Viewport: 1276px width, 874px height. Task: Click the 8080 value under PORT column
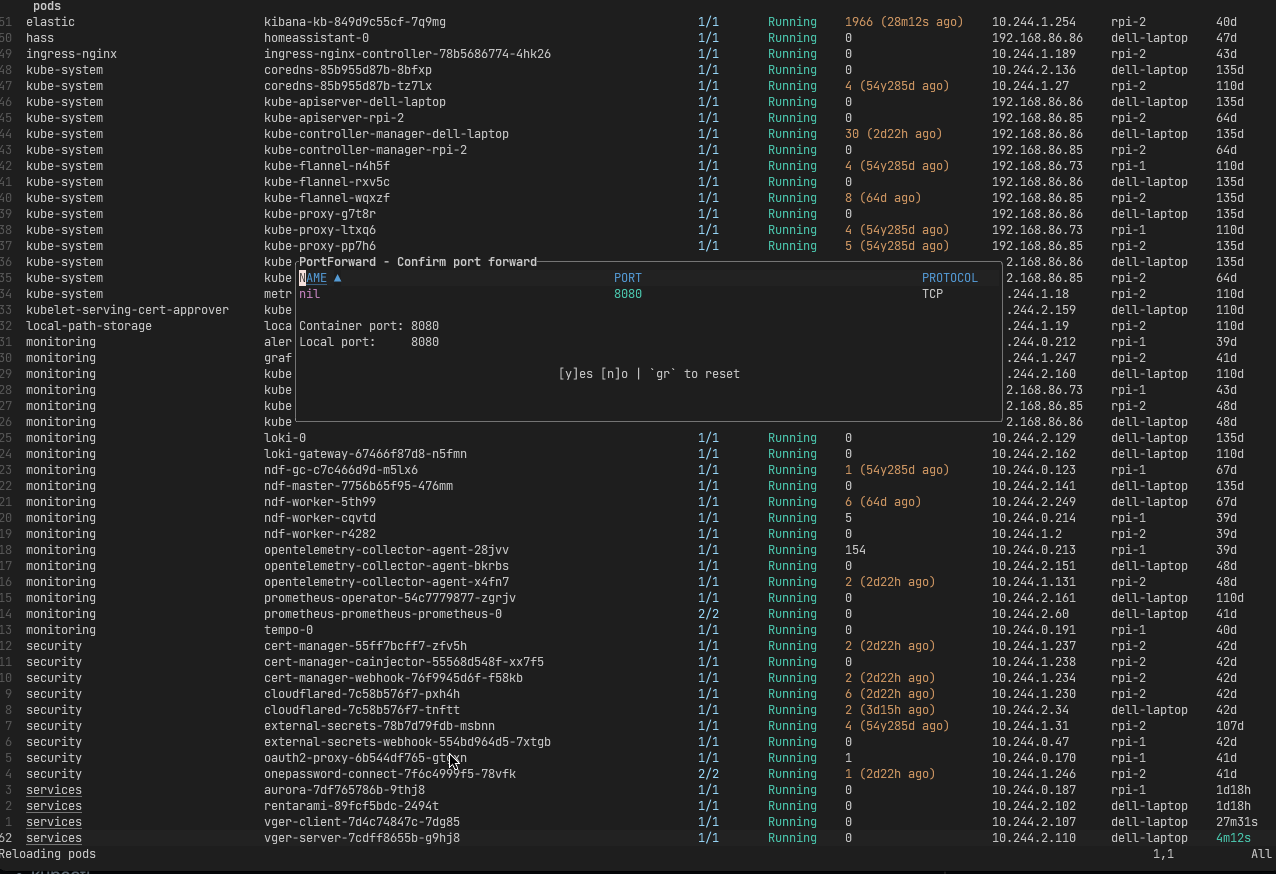tap(628, 294)
